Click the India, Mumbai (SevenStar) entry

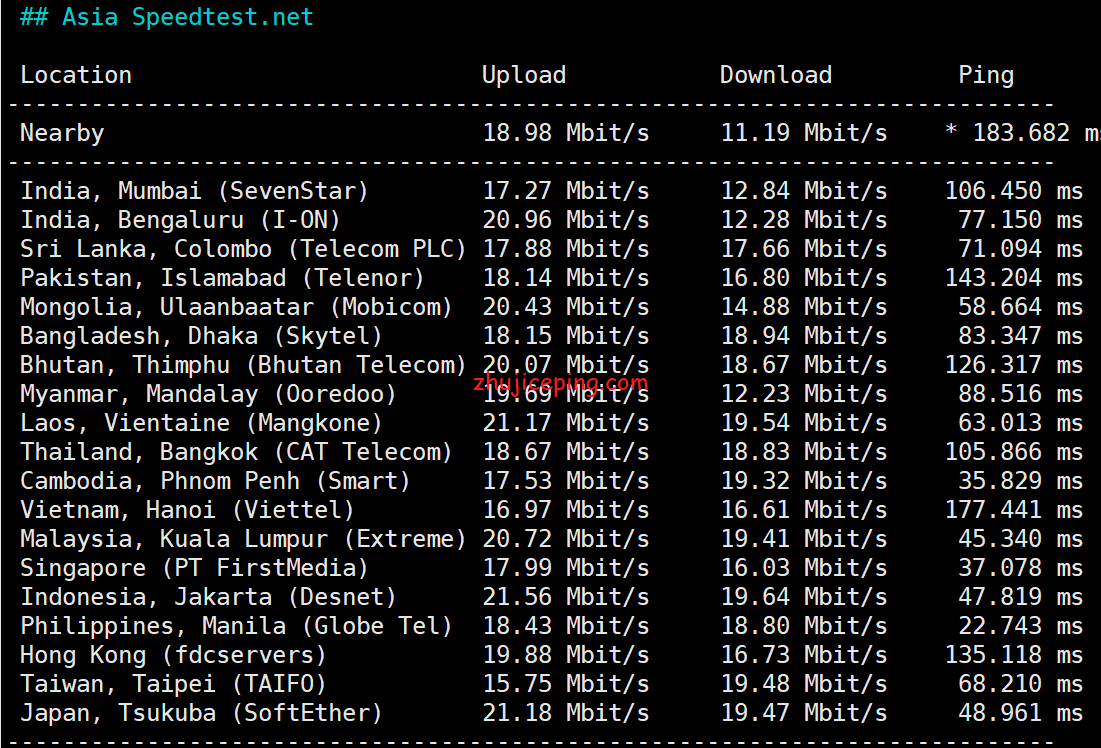click(194, 191)
